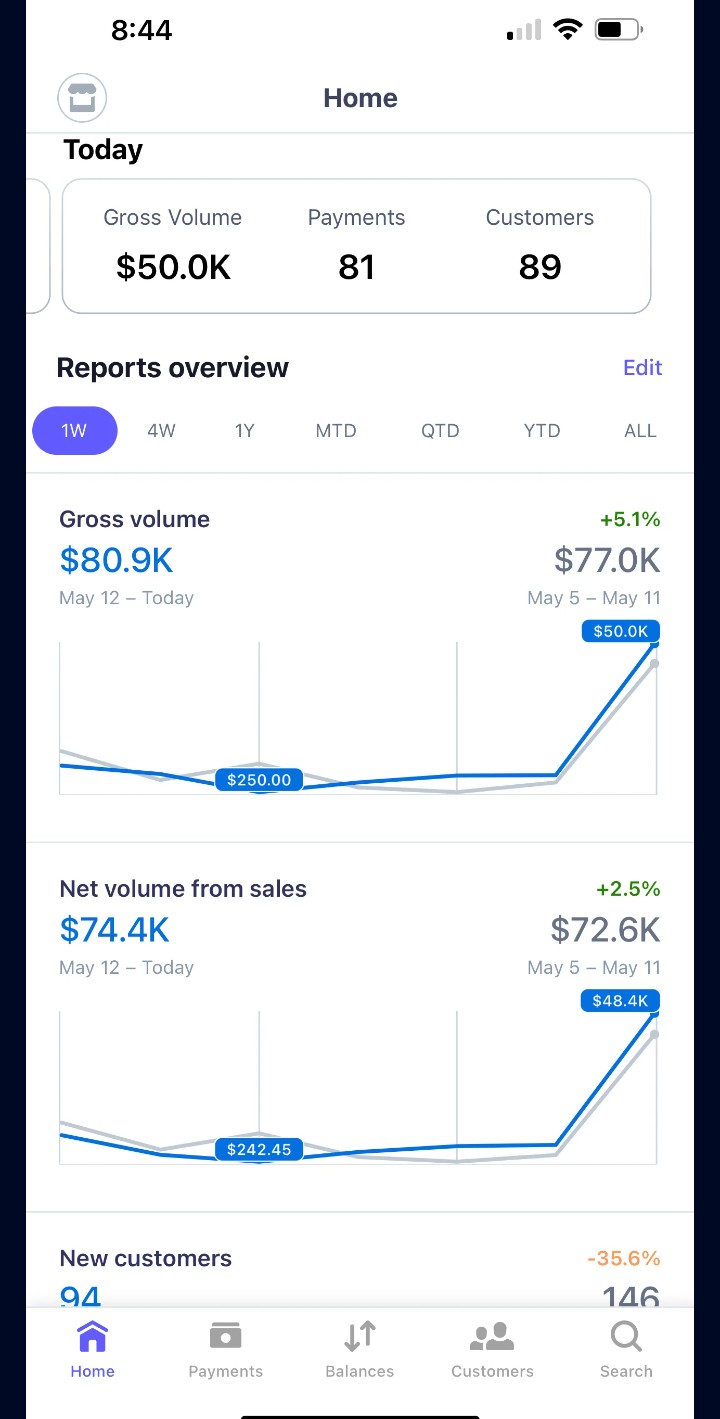This screenshot has height=1419, width=720.
Task: Open the Today summary card
Action: pos(356,246)
